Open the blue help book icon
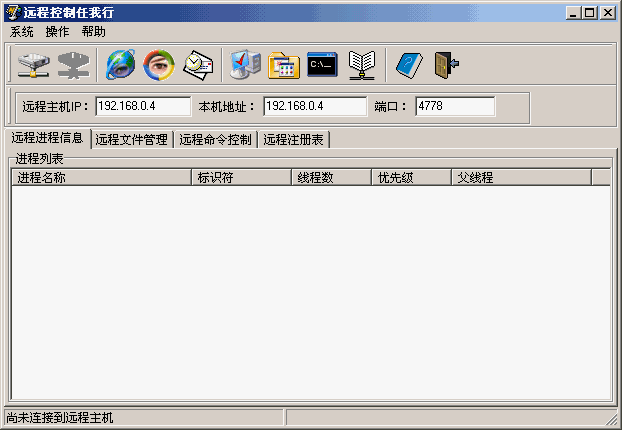This screenshot has width=622, height=430. point(409,65)
